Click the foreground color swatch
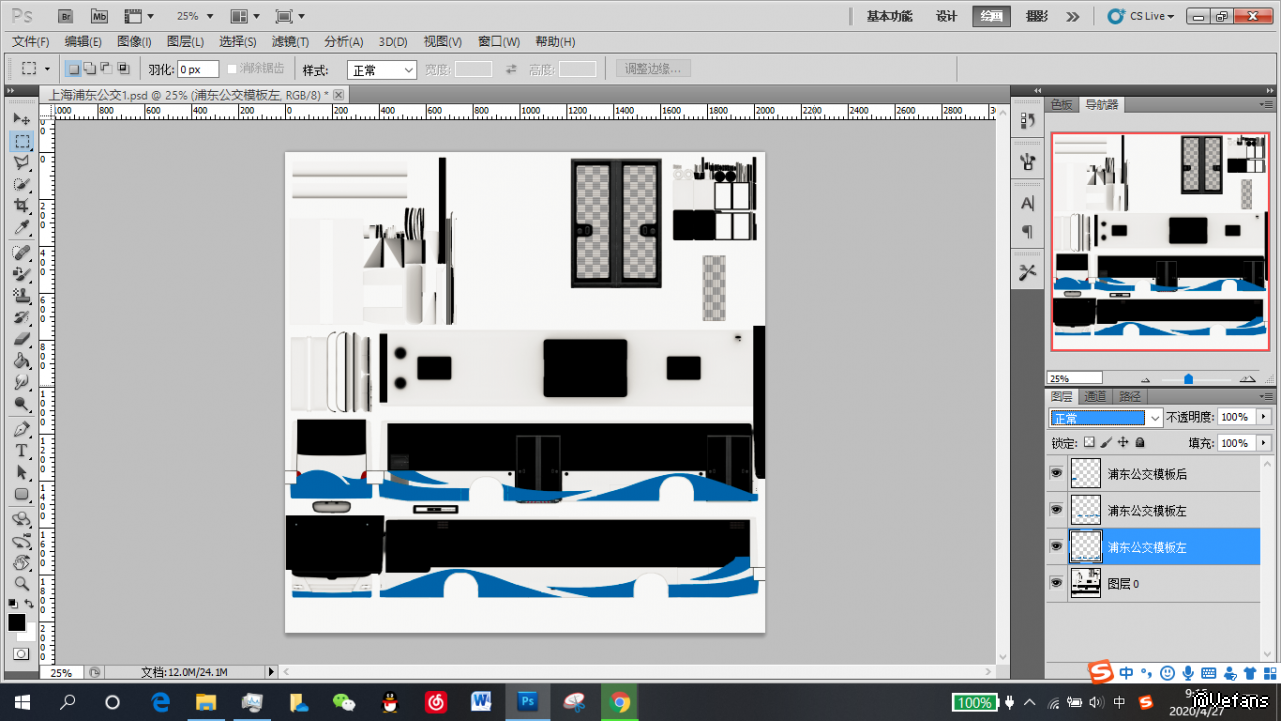This screenshot has width=1281, height=721. 17,623
